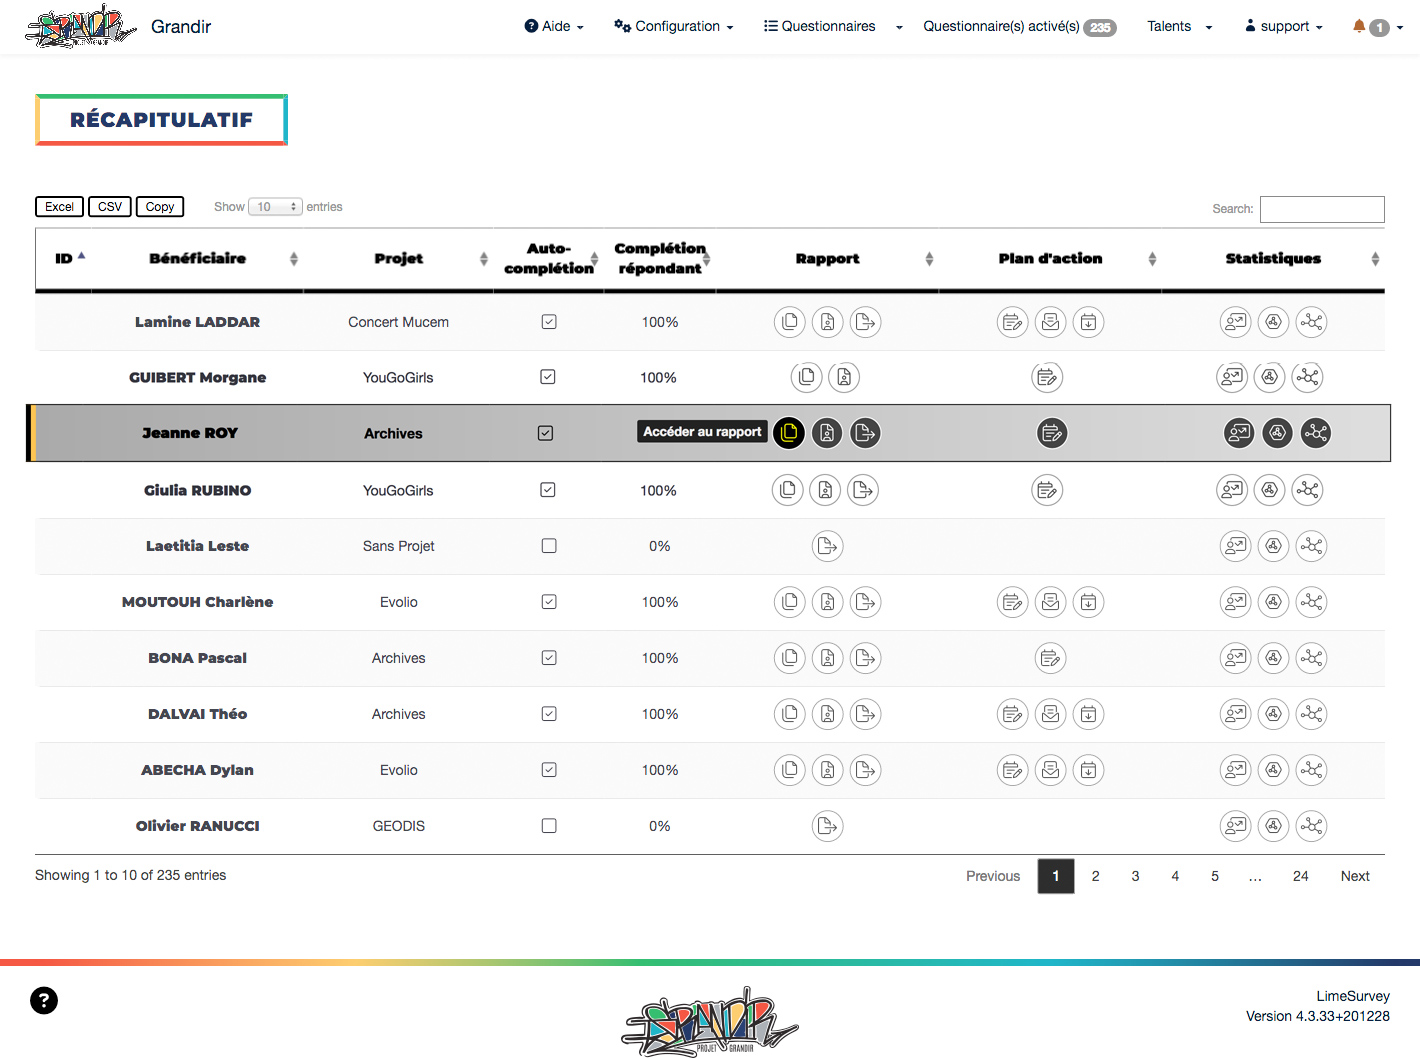Expand the Configuration dropdown menu
Viewport: 1420px width, 1058px height.
[x=675, y=27]
